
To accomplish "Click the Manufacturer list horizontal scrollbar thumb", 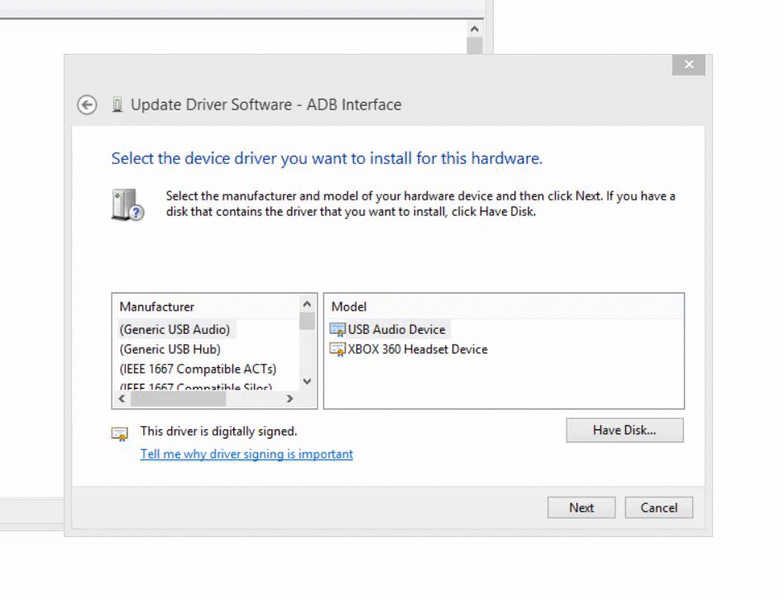I will 178,398.
